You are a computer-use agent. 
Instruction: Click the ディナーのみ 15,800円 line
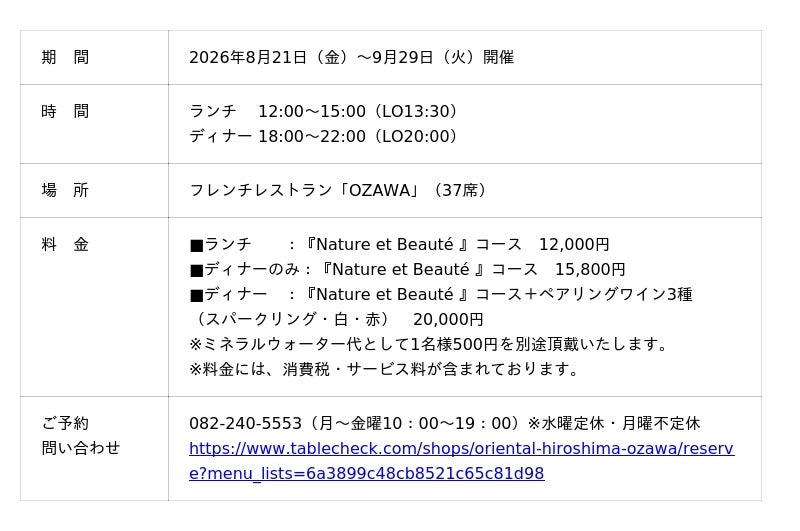[x=407, y=269]
